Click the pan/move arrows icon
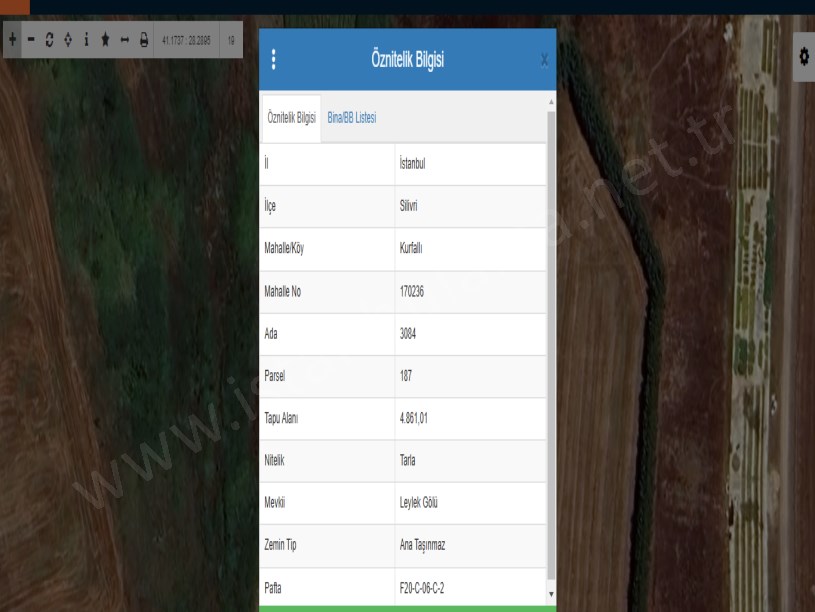This screenshot has height=612, width=815. [68, 40]
